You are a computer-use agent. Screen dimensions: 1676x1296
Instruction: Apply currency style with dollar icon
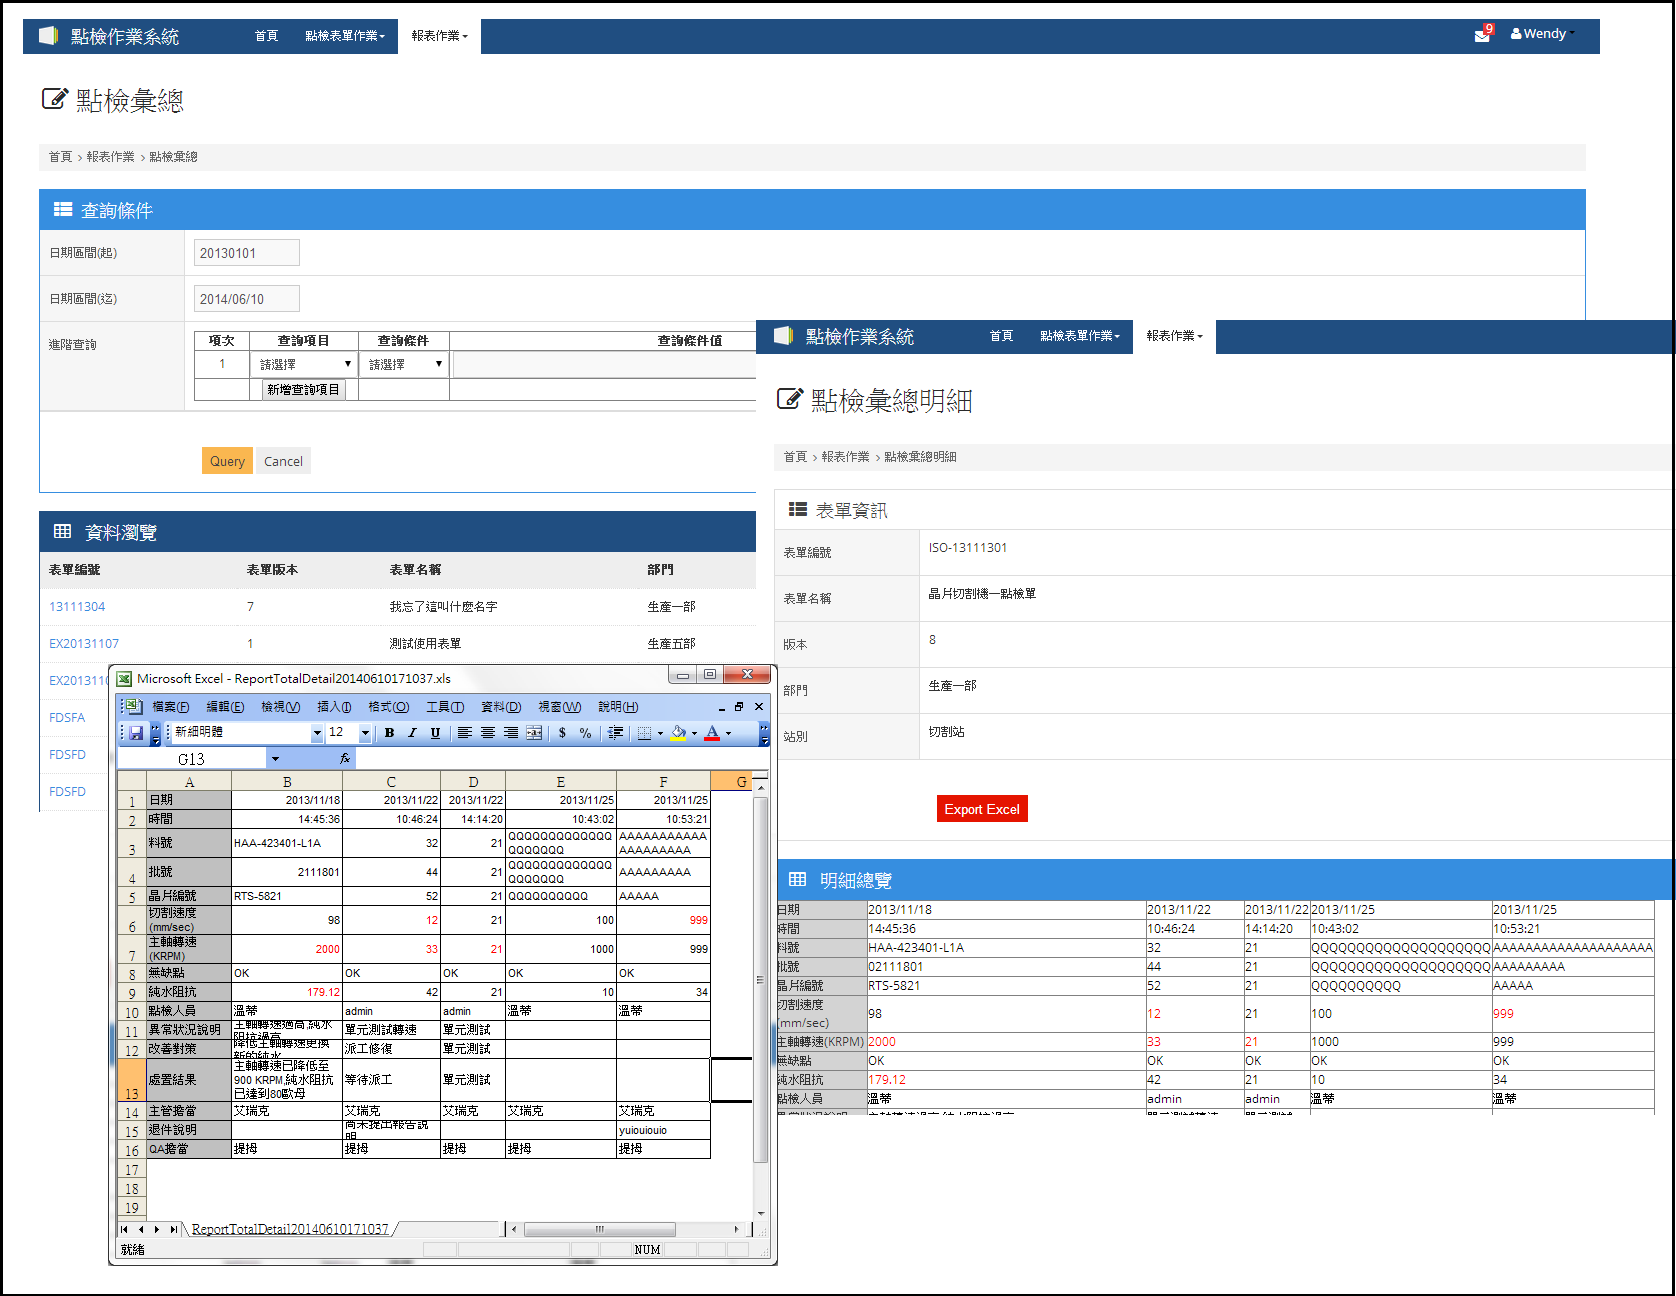[562, 733]
